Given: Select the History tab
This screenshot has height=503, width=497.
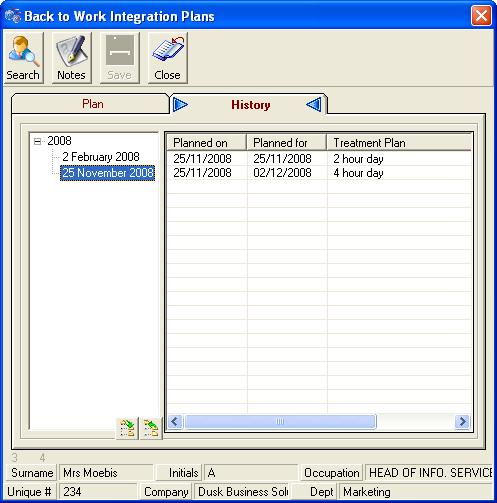Looking at the screenshot, I should tap(251, 105).
